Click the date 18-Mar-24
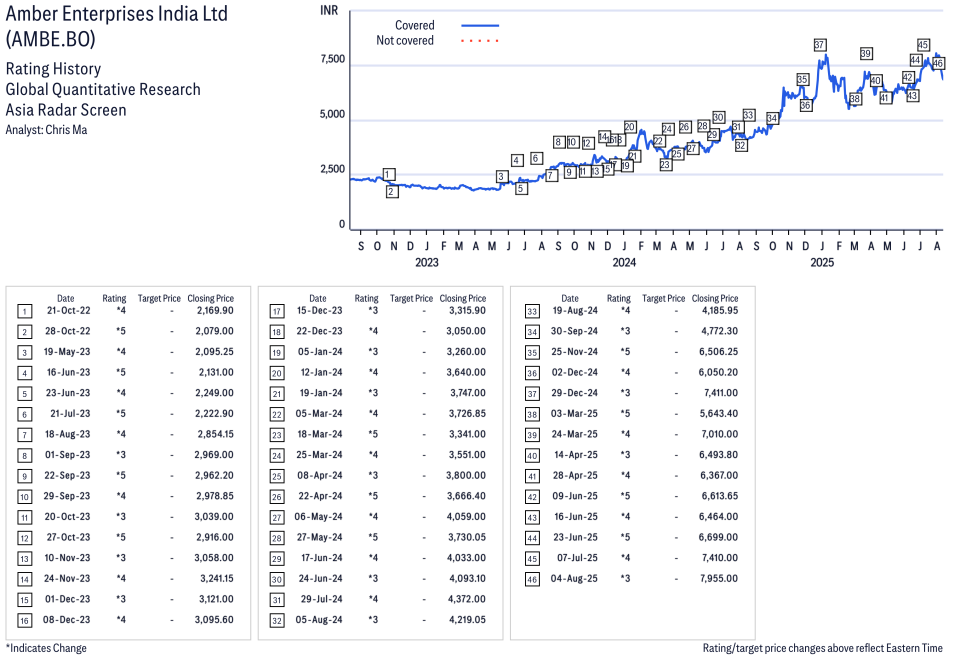The width and height of the screenshot is (954, 655). click(320, 434)
